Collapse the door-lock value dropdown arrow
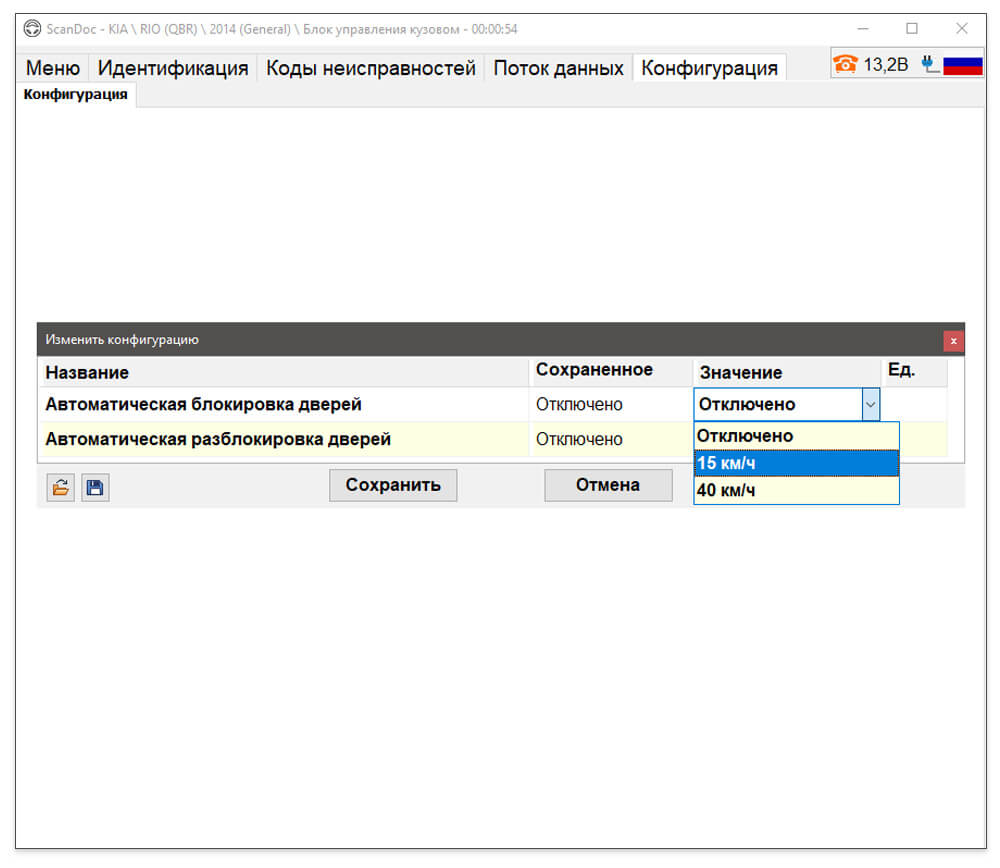 [x=871, y=404]
